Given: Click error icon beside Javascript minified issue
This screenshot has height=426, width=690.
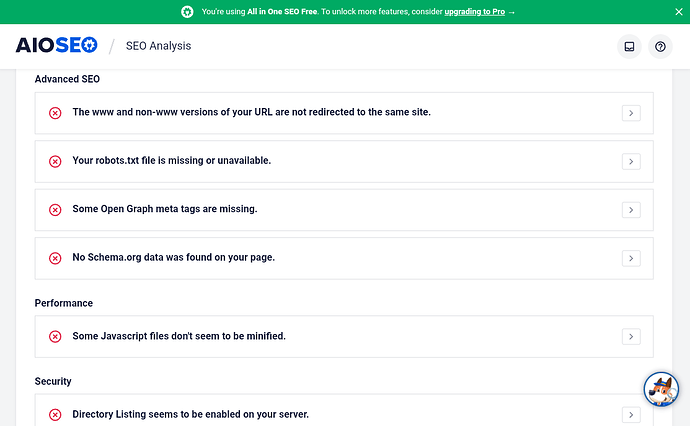Looking at the screenshot, I should [x=55, y=337].
